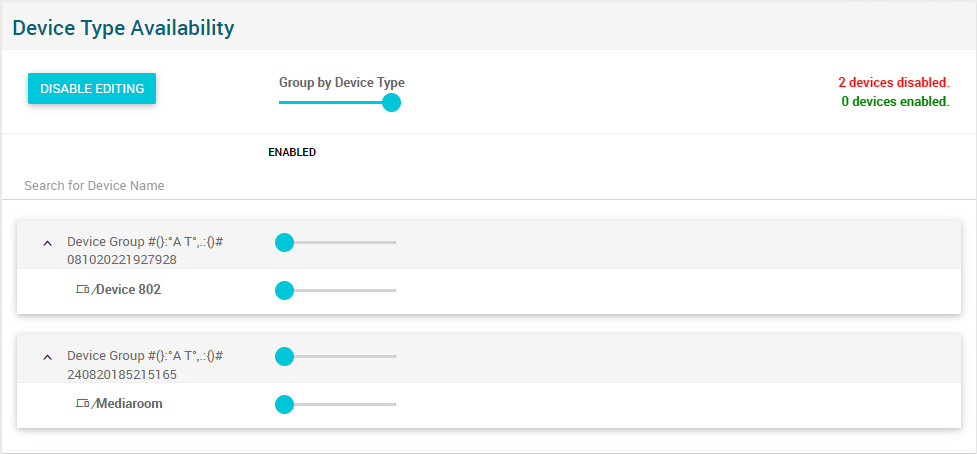Click the red '2 devices disabled' status text

(x=893, y=83)
